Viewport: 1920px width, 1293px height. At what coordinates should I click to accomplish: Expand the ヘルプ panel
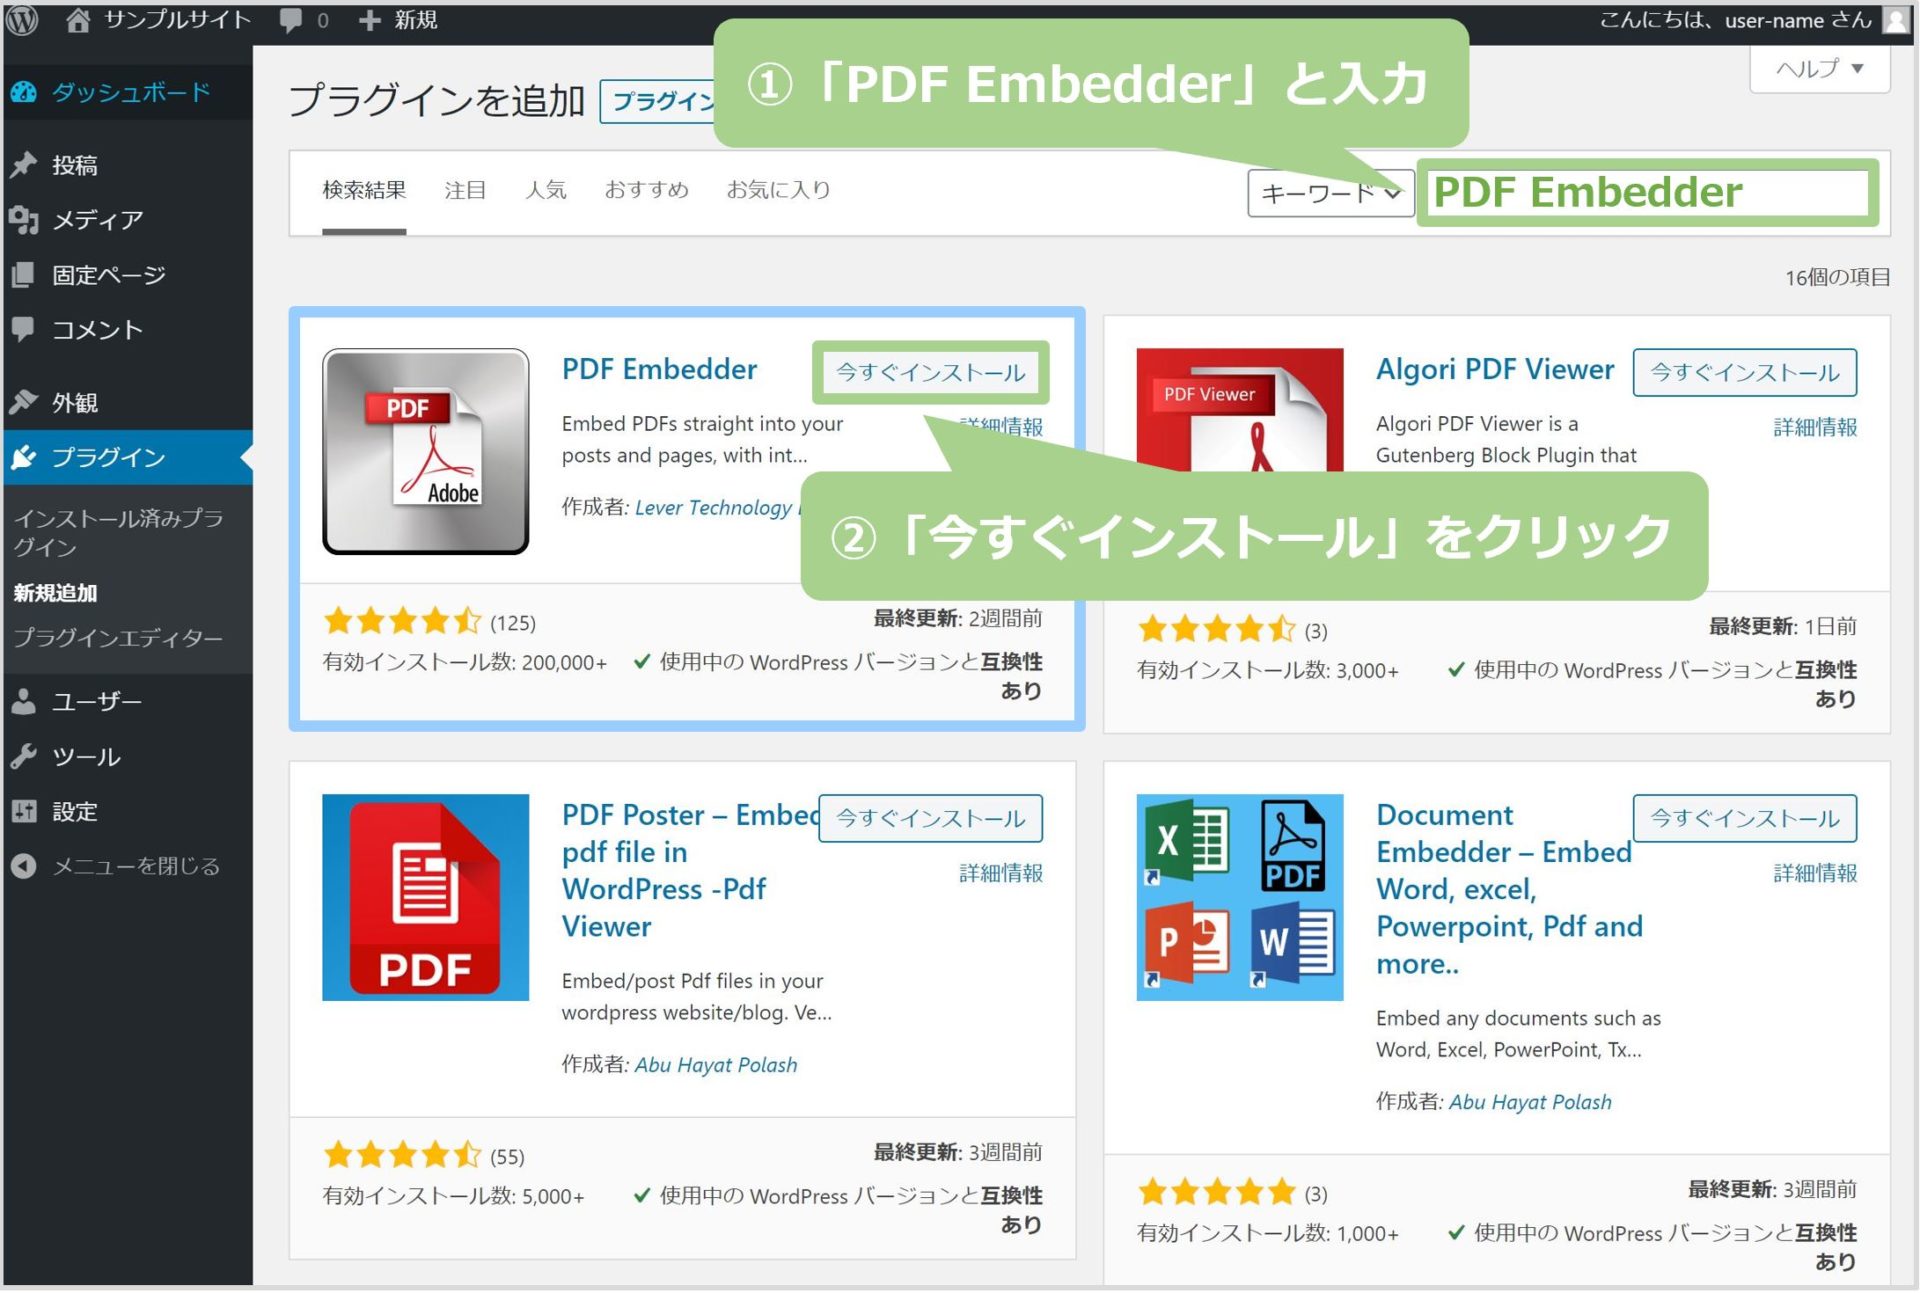click(x=1818, y=68)
